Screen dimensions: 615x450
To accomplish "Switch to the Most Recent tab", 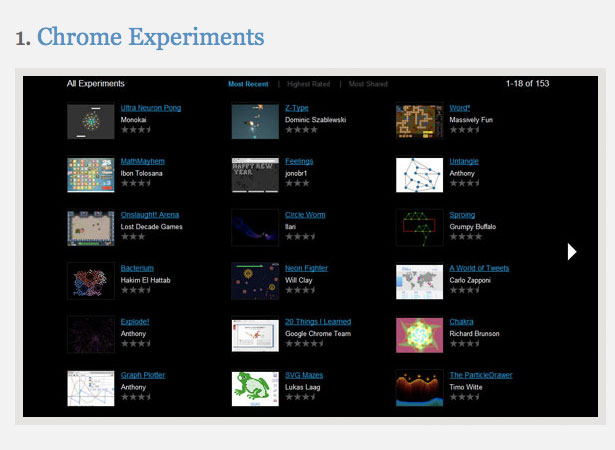I will 248,84.
